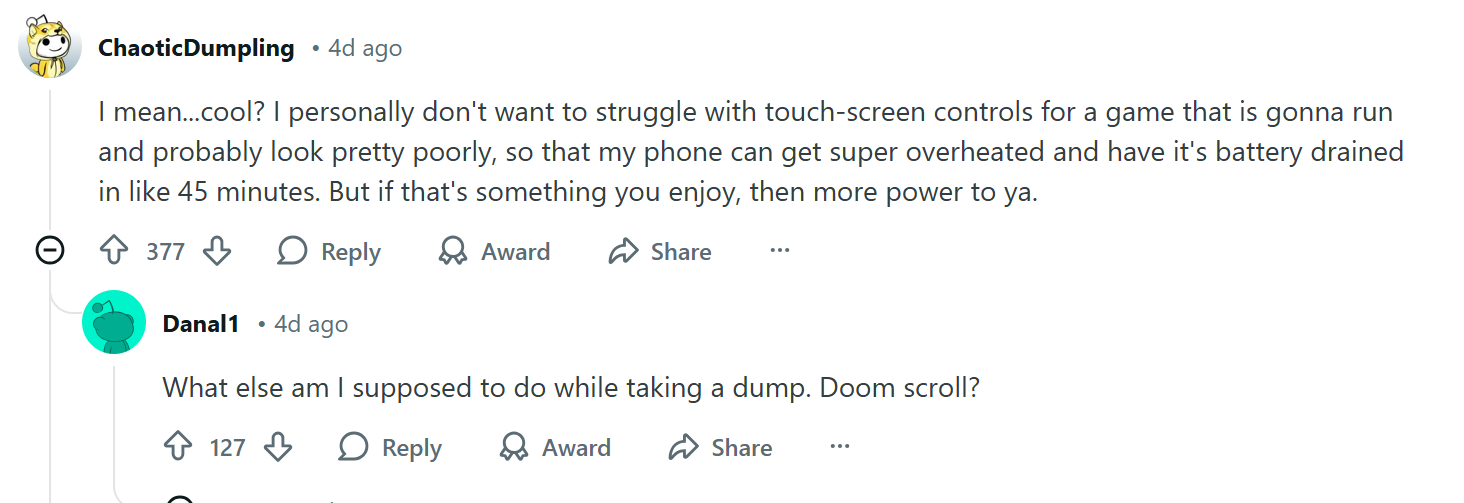Image resolution: width=1464 pixels, height=503 pixels.
Task: Click Award icon under Danal1's comment
Action: [514, 447]
